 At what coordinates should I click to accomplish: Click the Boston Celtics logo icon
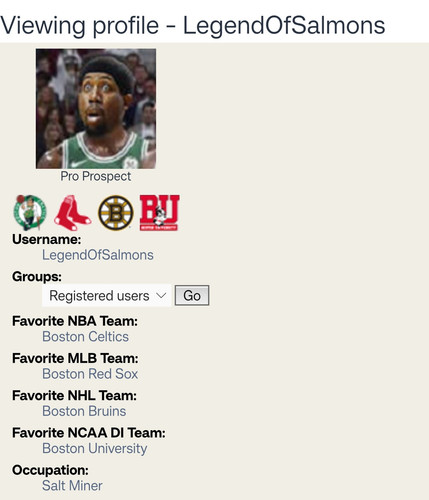[30, 213]
